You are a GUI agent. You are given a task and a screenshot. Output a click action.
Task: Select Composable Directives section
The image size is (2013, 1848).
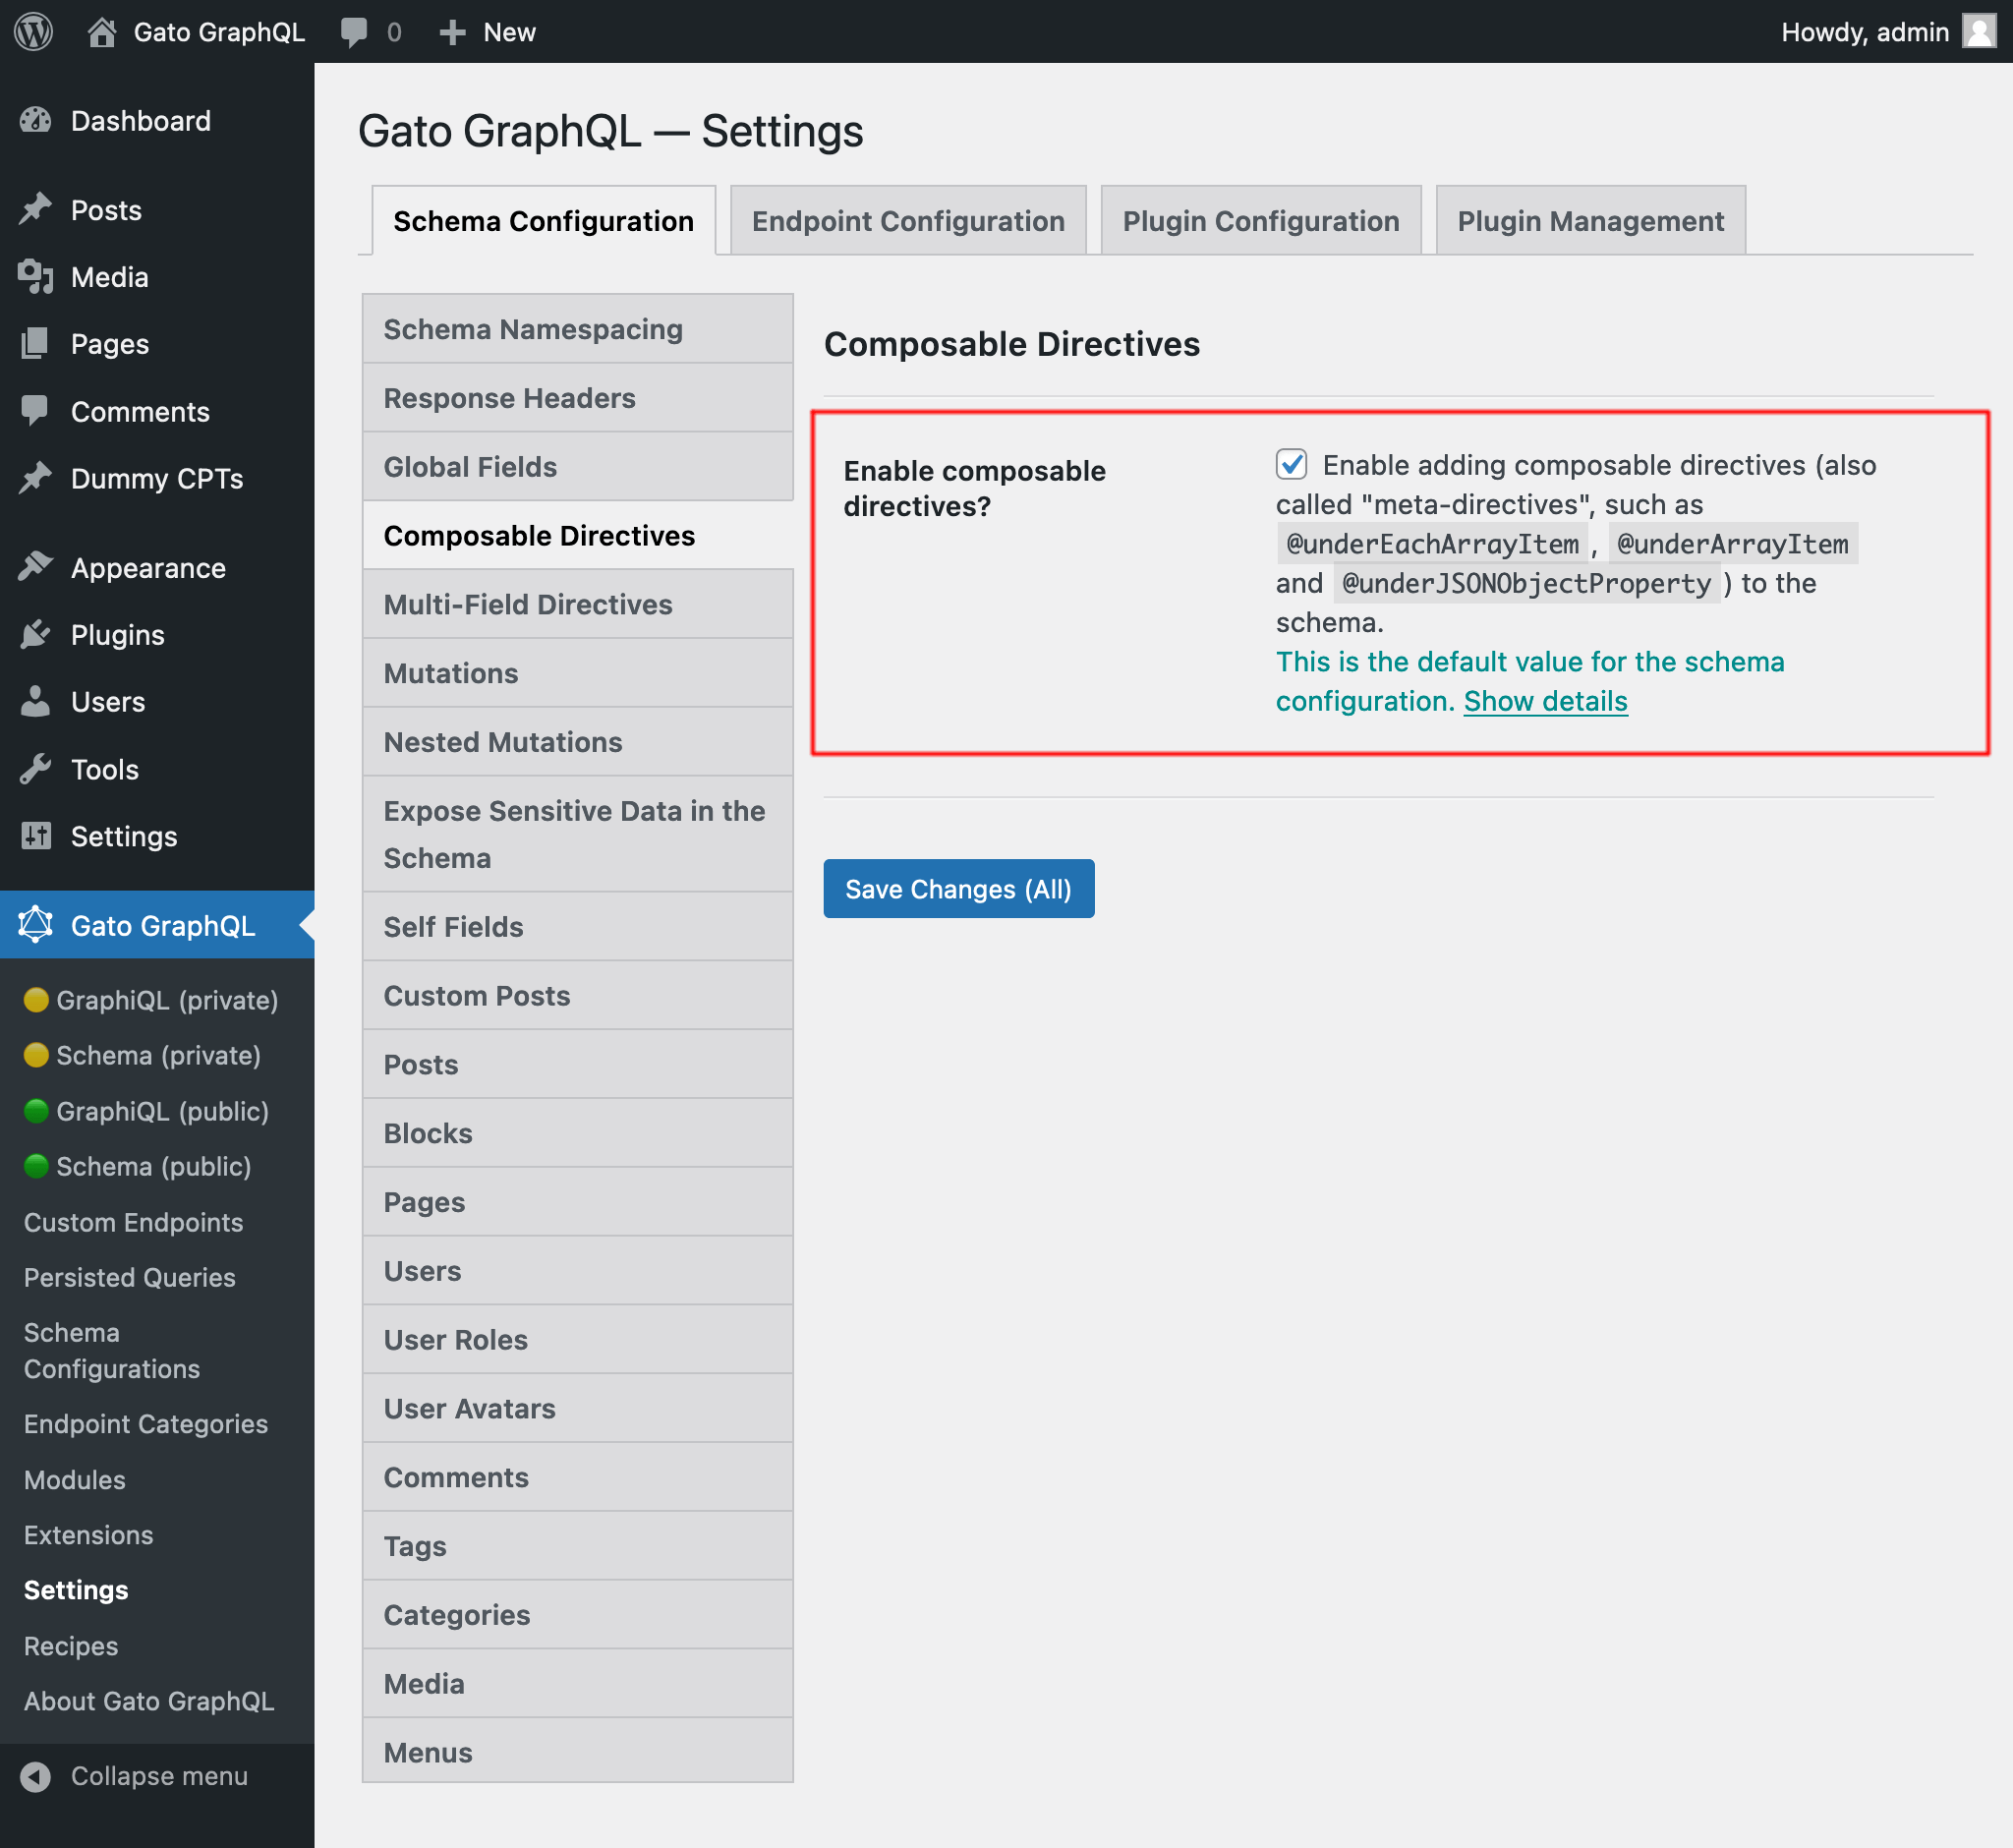point(578,535)
